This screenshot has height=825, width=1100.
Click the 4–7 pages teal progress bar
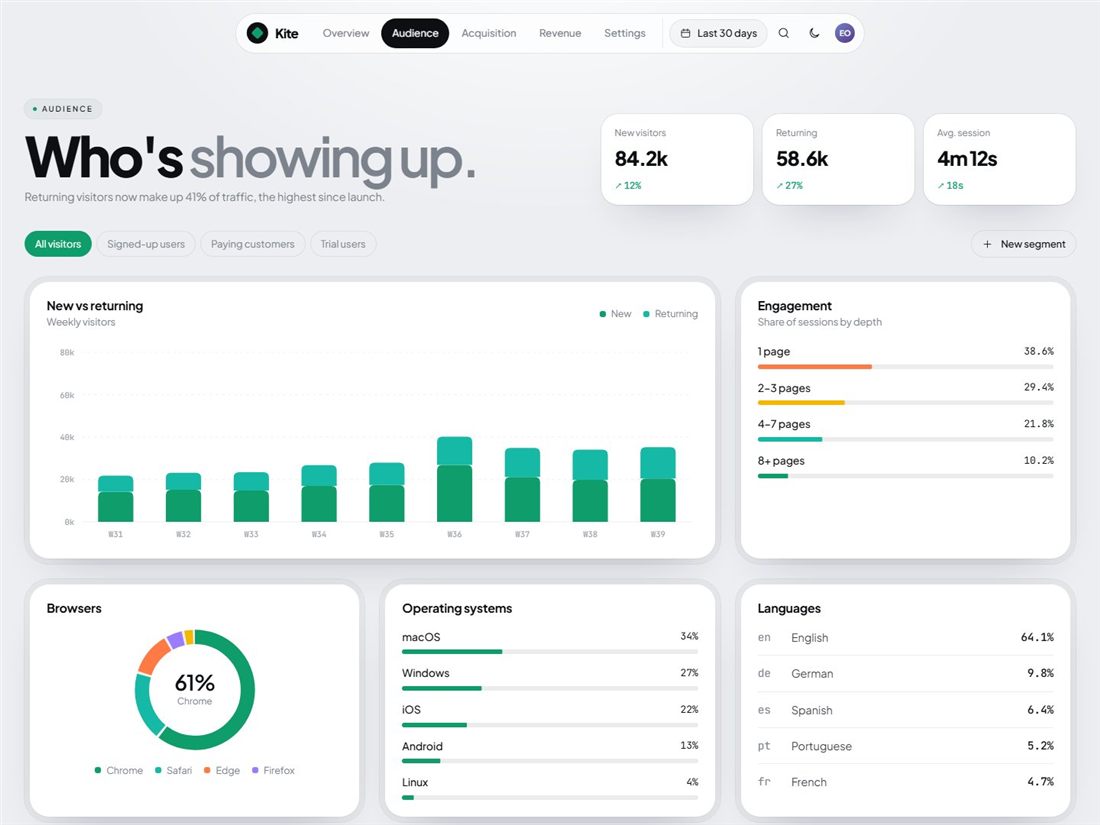(x=790, y=439)
